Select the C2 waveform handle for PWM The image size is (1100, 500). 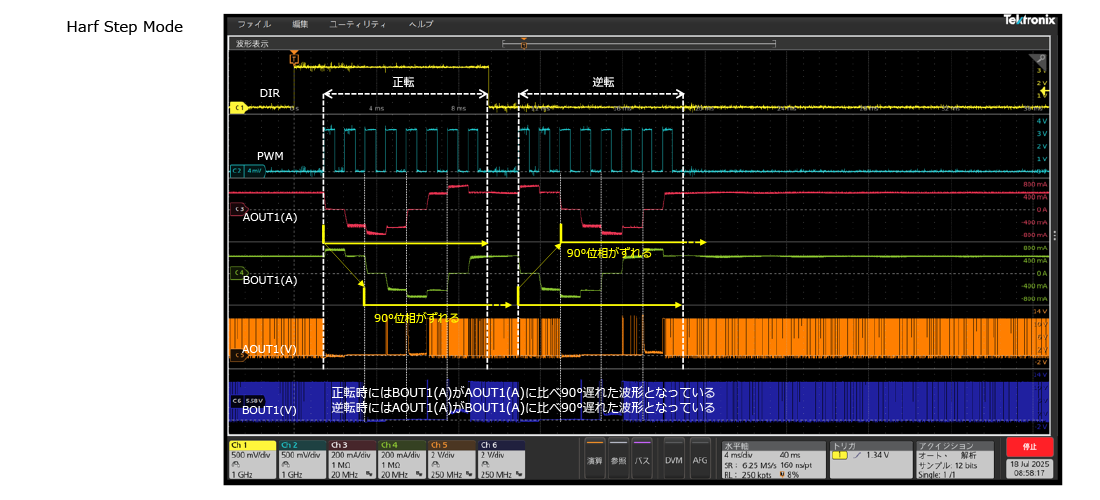pos(238,171)
